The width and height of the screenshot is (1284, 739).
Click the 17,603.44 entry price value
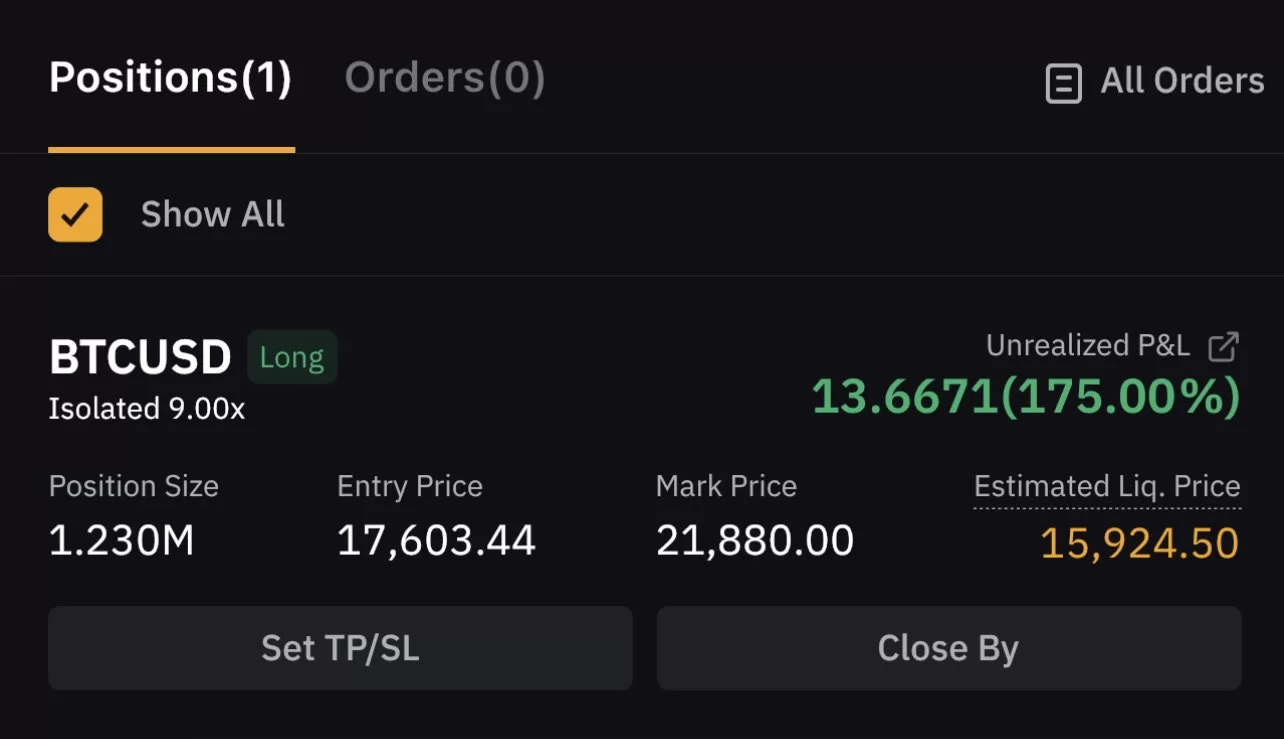436,541
